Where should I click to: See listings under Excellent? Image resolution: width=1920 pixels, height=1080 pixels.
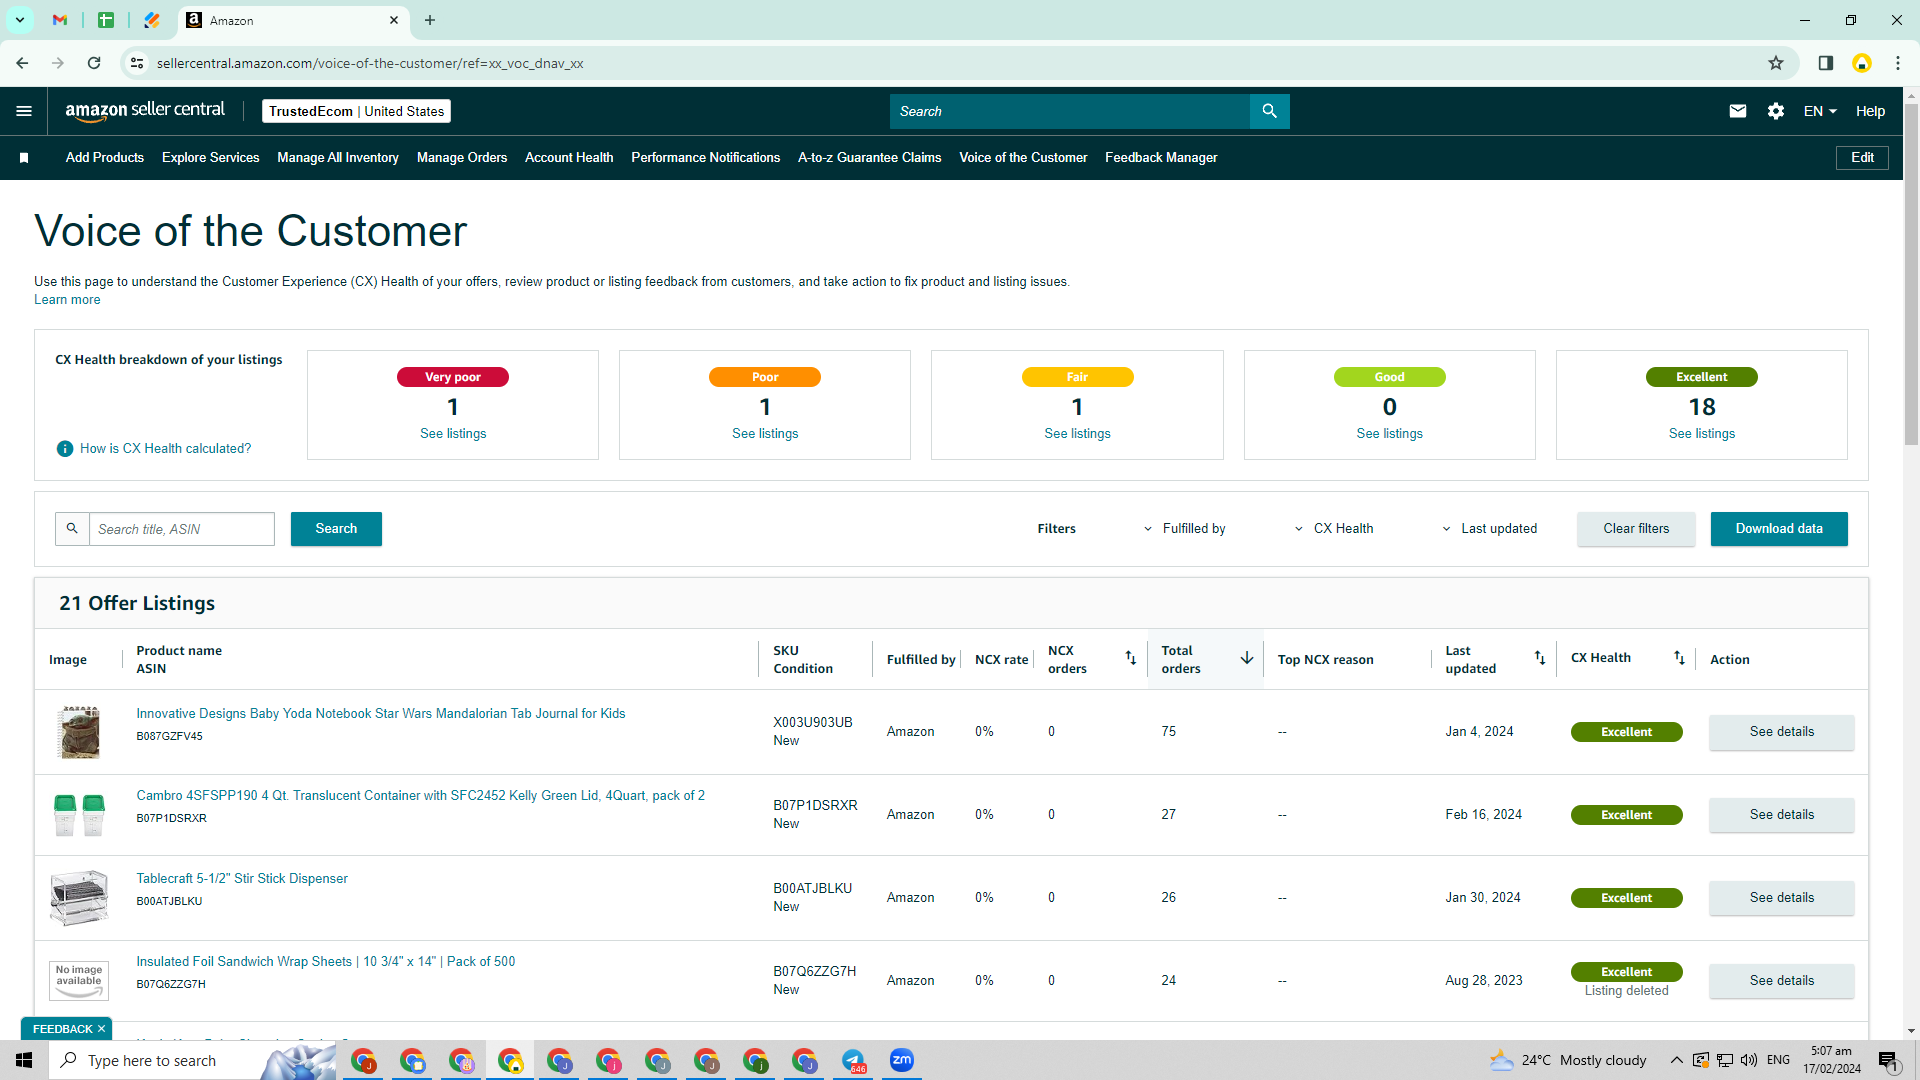pos(1702,434)
